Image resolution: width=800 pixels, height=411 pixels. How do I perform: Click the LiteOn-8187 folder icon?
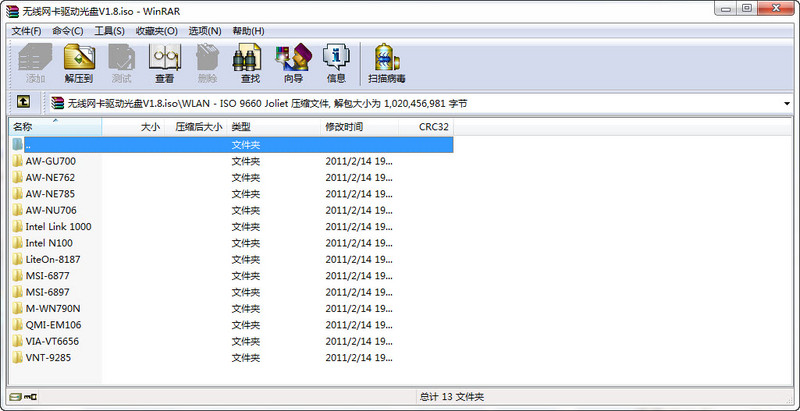coord(18,259)
